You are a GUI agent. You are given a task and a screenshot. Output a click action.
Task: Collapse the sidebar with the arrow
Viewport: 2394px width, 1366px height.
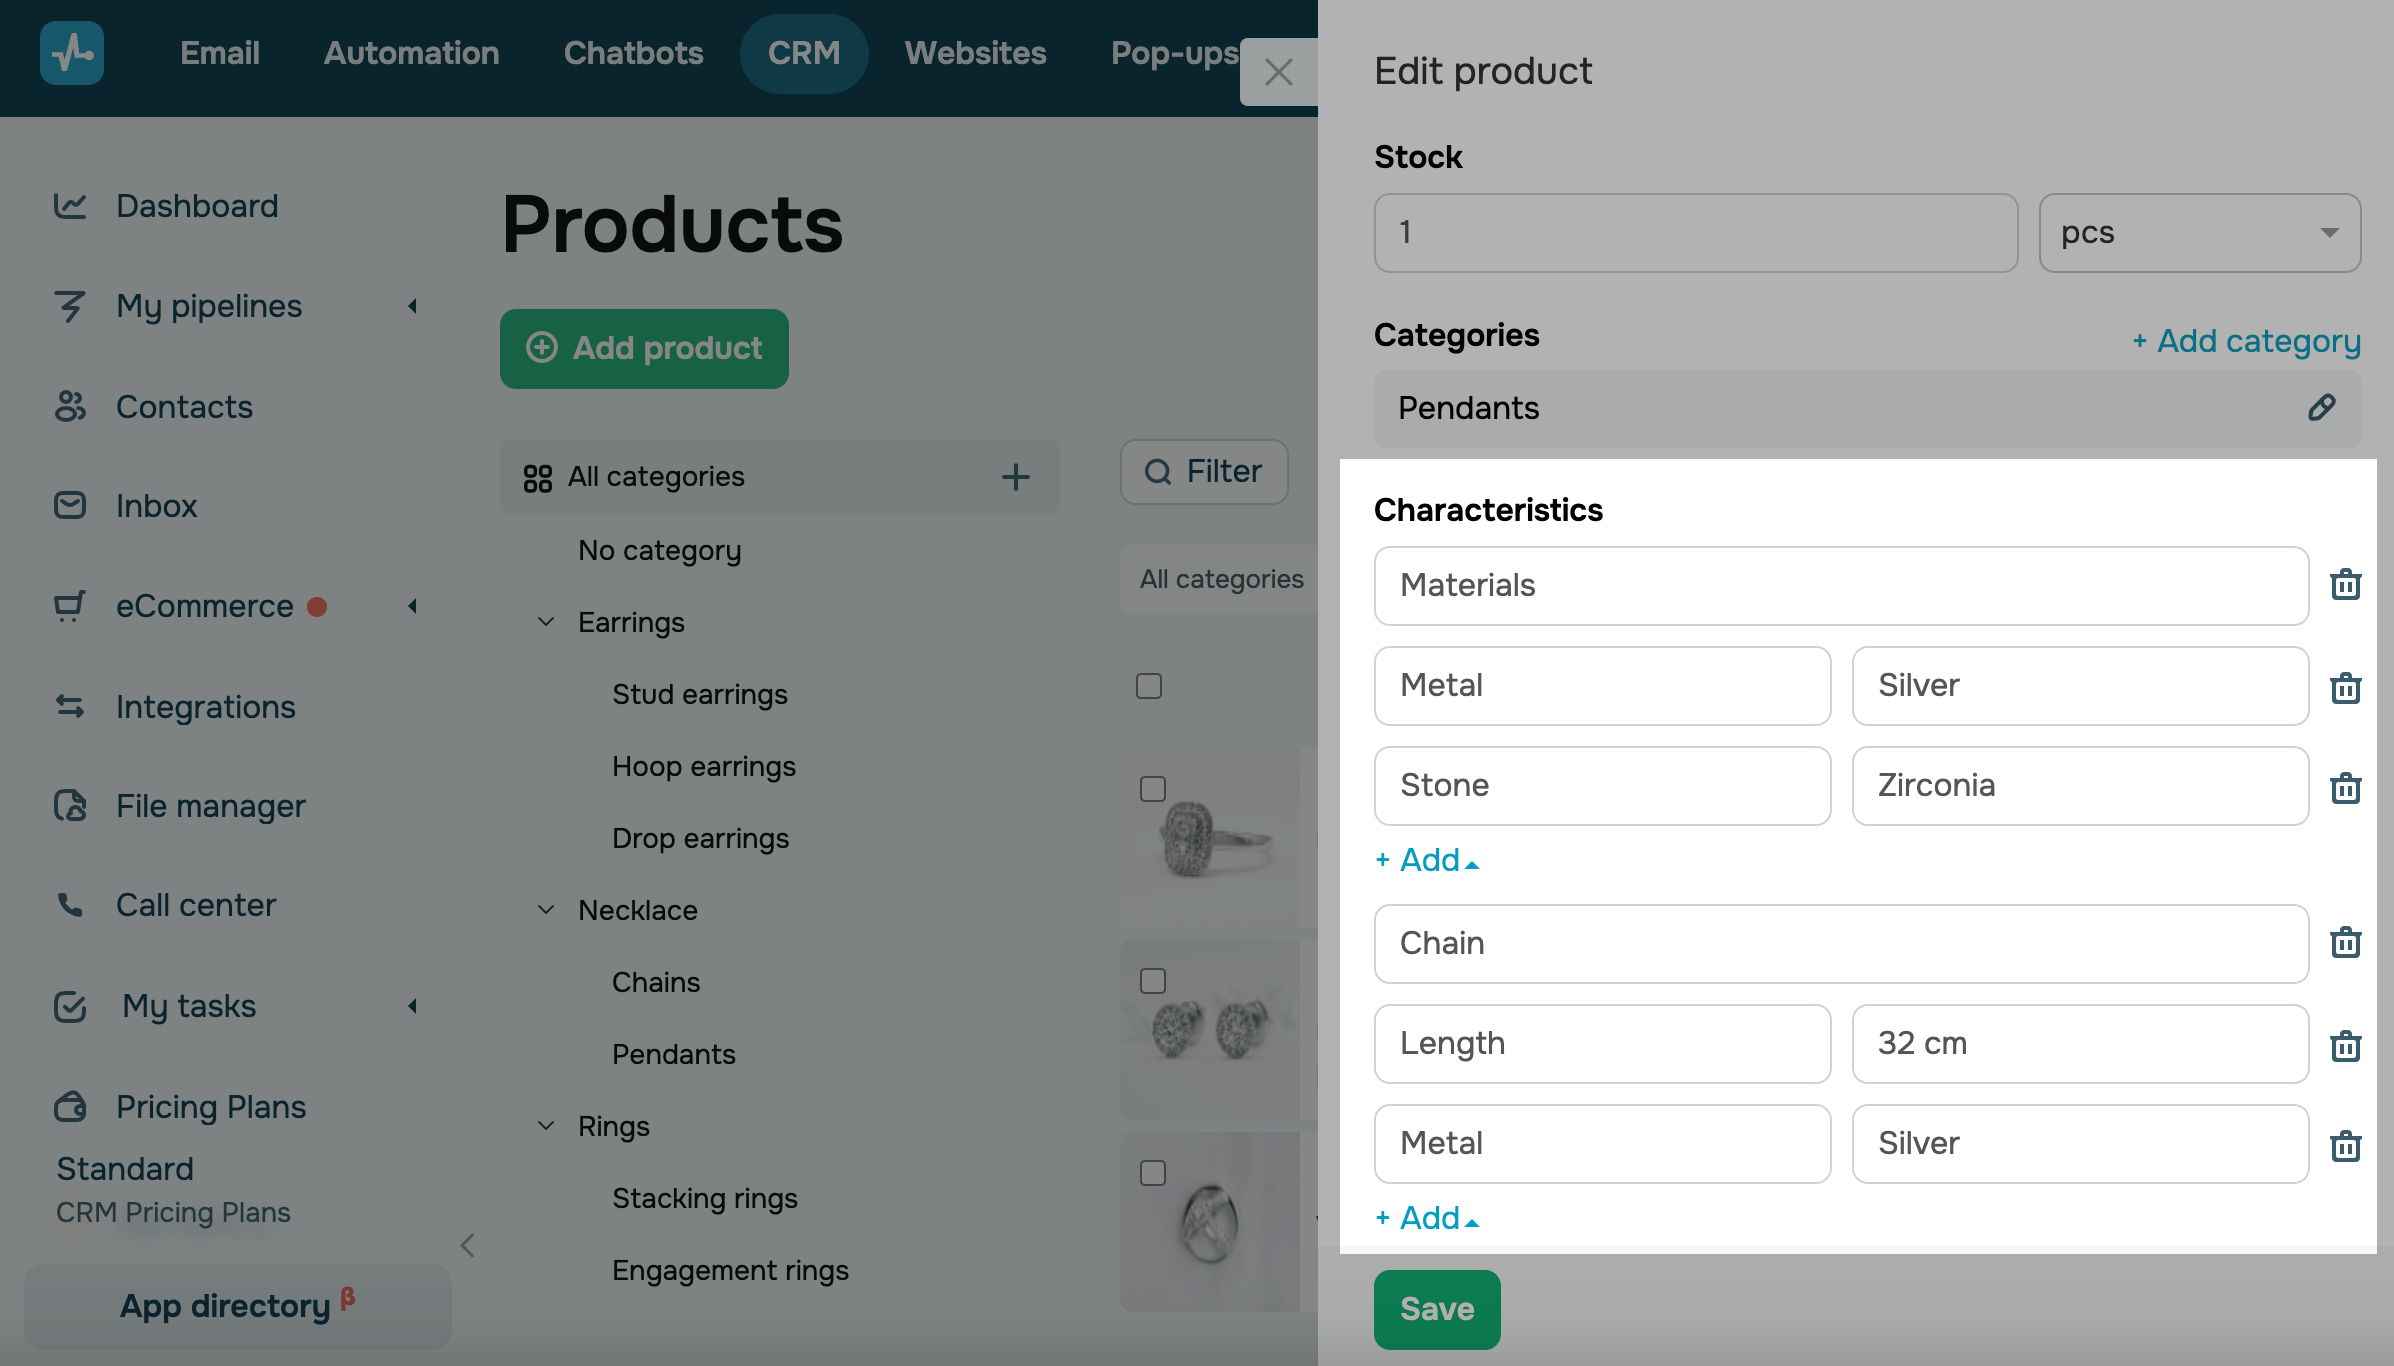(468, 1245)
